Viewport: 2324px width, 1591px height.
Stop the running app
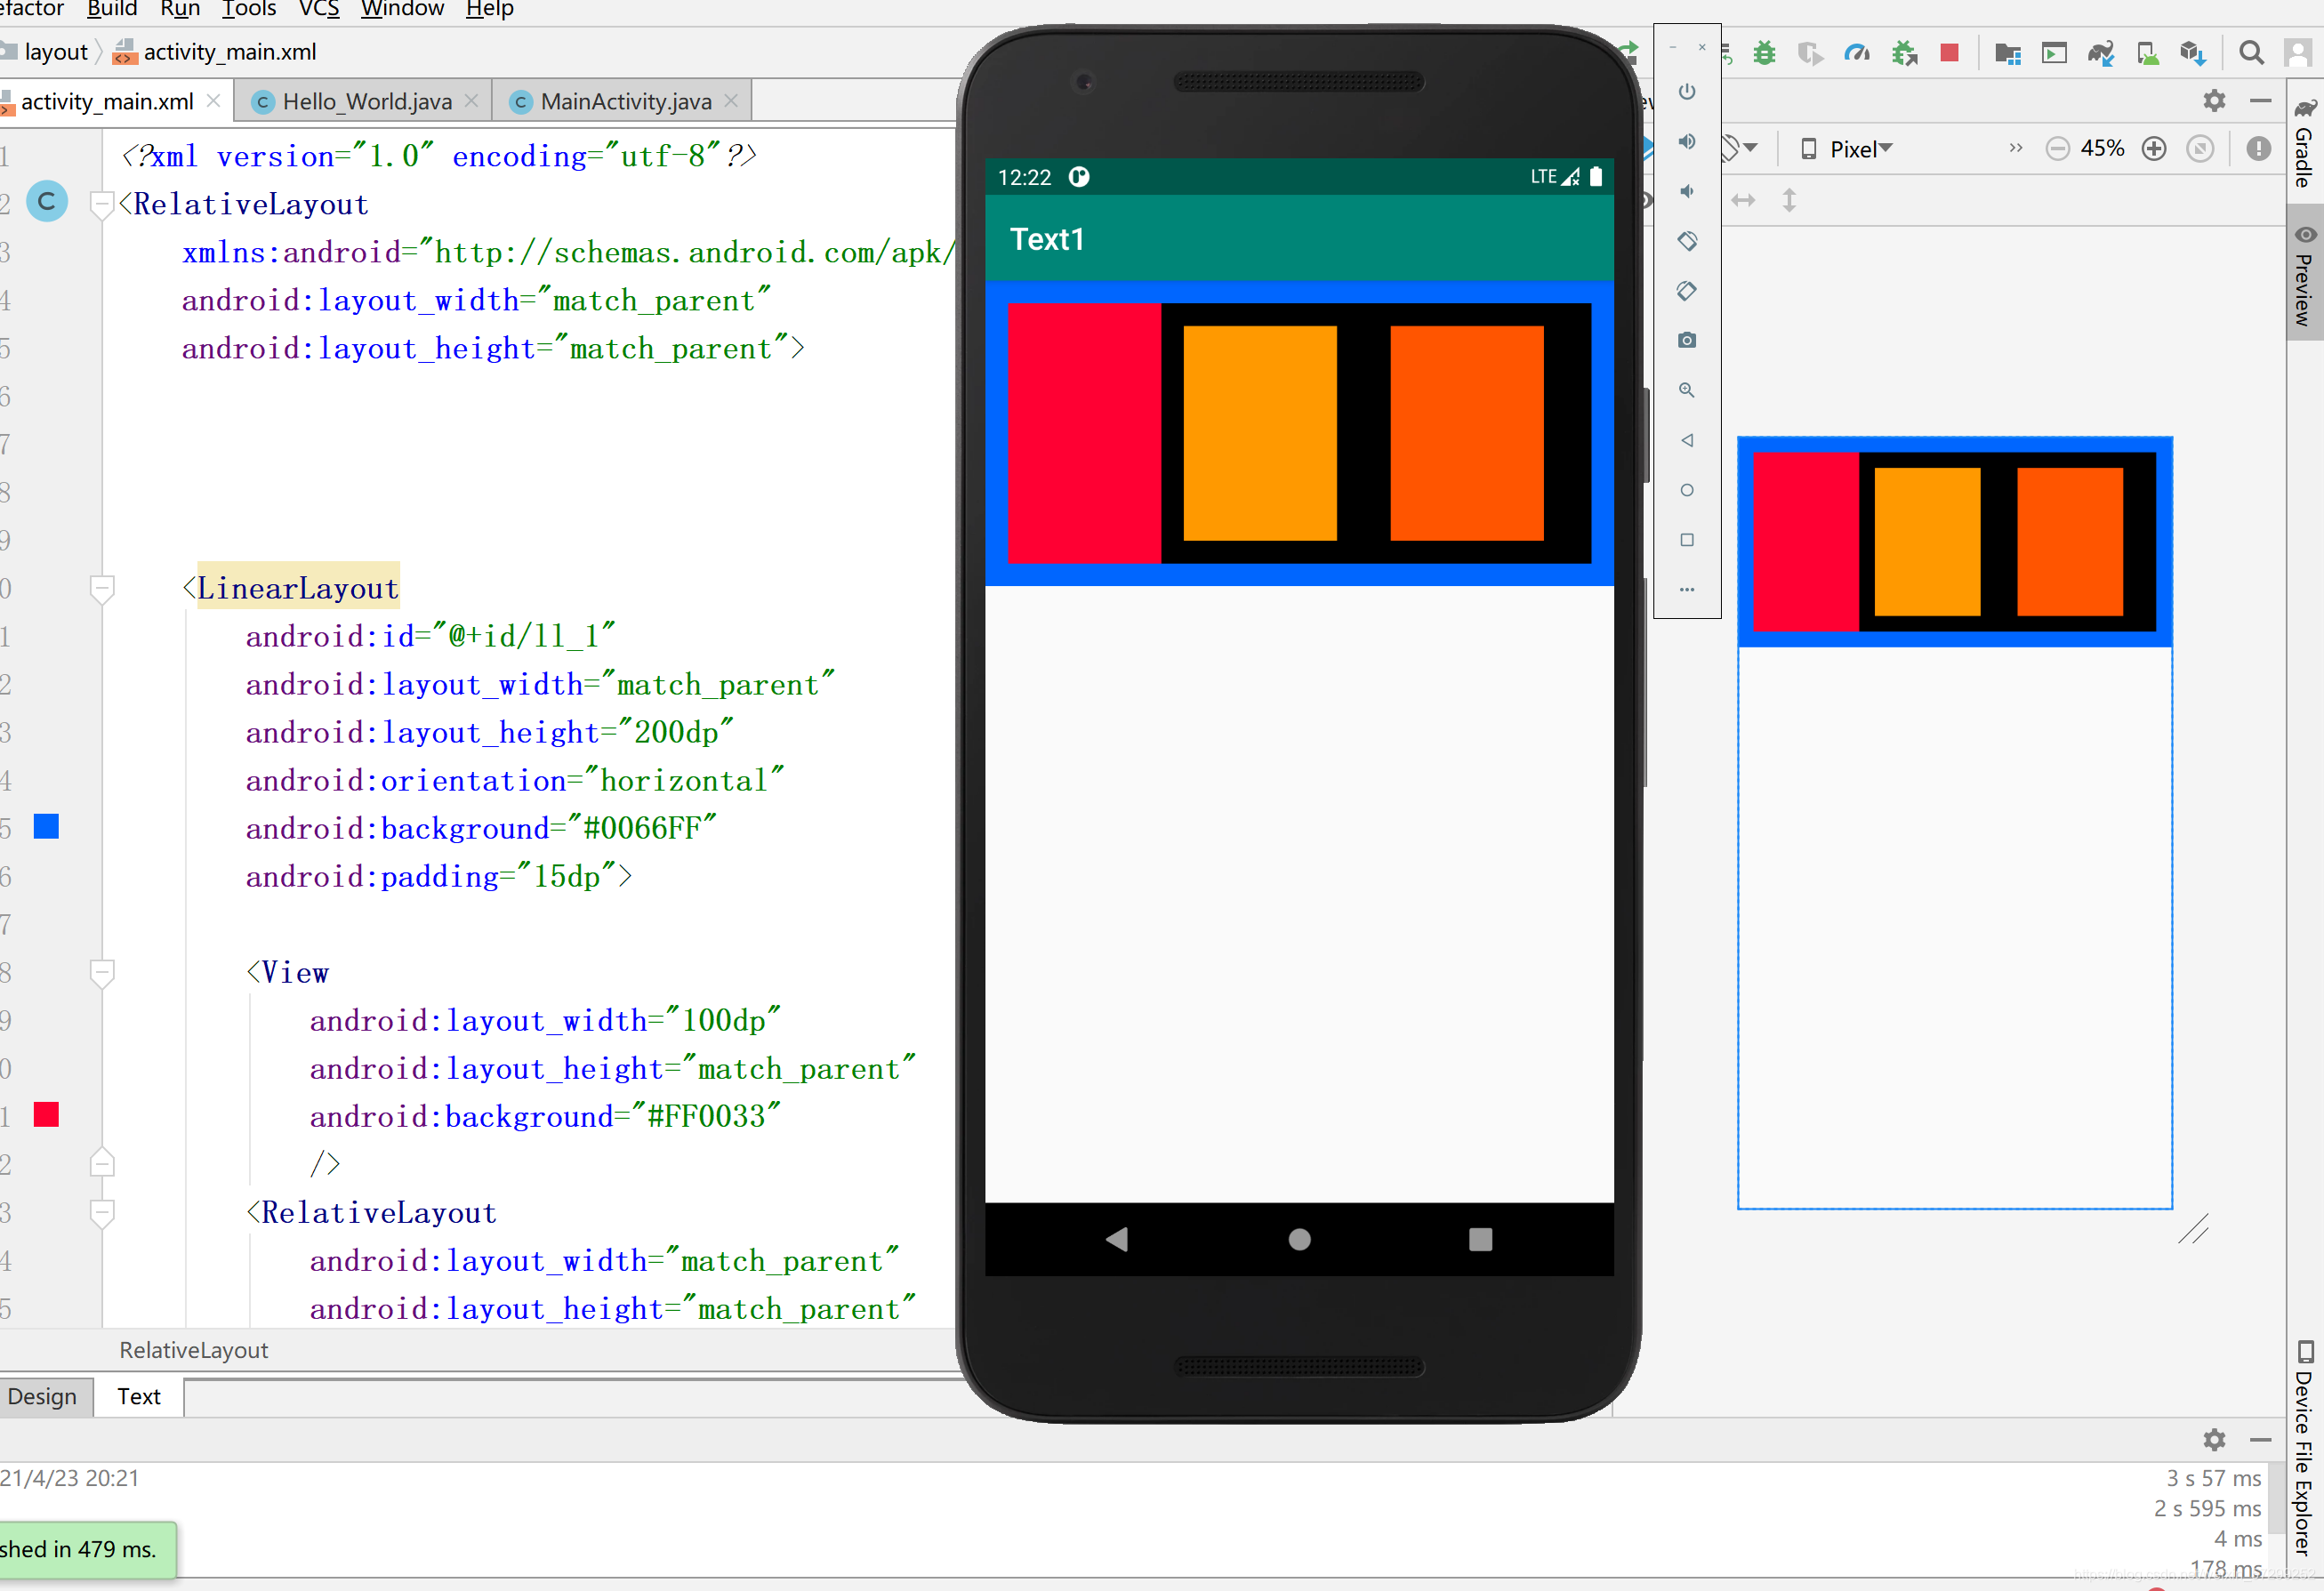1949,52
